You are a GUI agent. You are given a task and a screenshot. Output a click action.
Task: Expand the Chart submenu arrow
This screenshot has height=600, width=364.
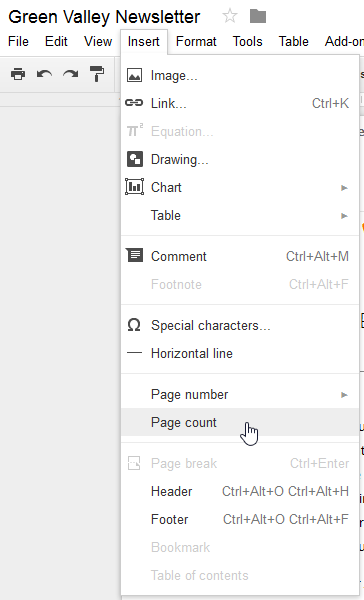coord(344,188)
